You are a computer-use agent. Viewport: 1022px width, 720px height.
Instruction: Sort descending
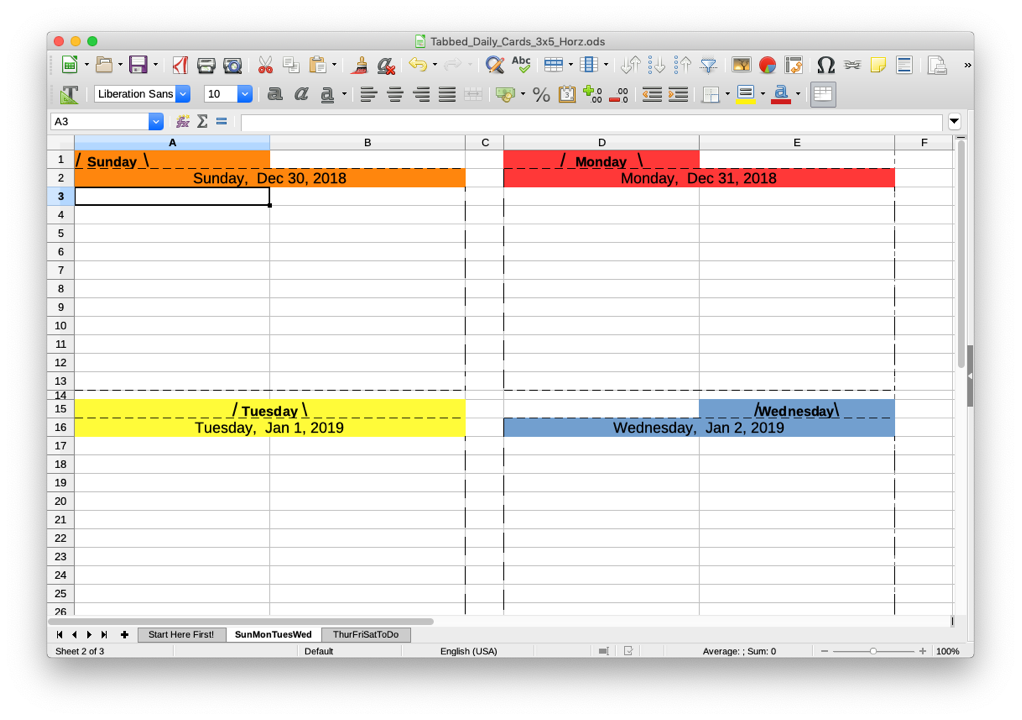pos(682,65)
